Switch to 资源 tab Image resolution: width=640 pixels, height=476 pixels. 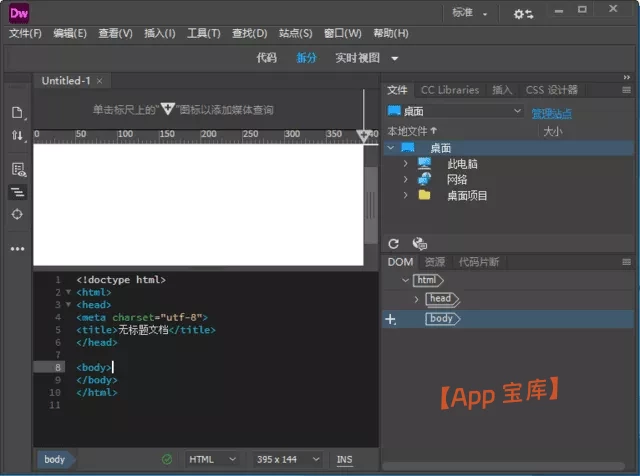[x=435, y=262]
